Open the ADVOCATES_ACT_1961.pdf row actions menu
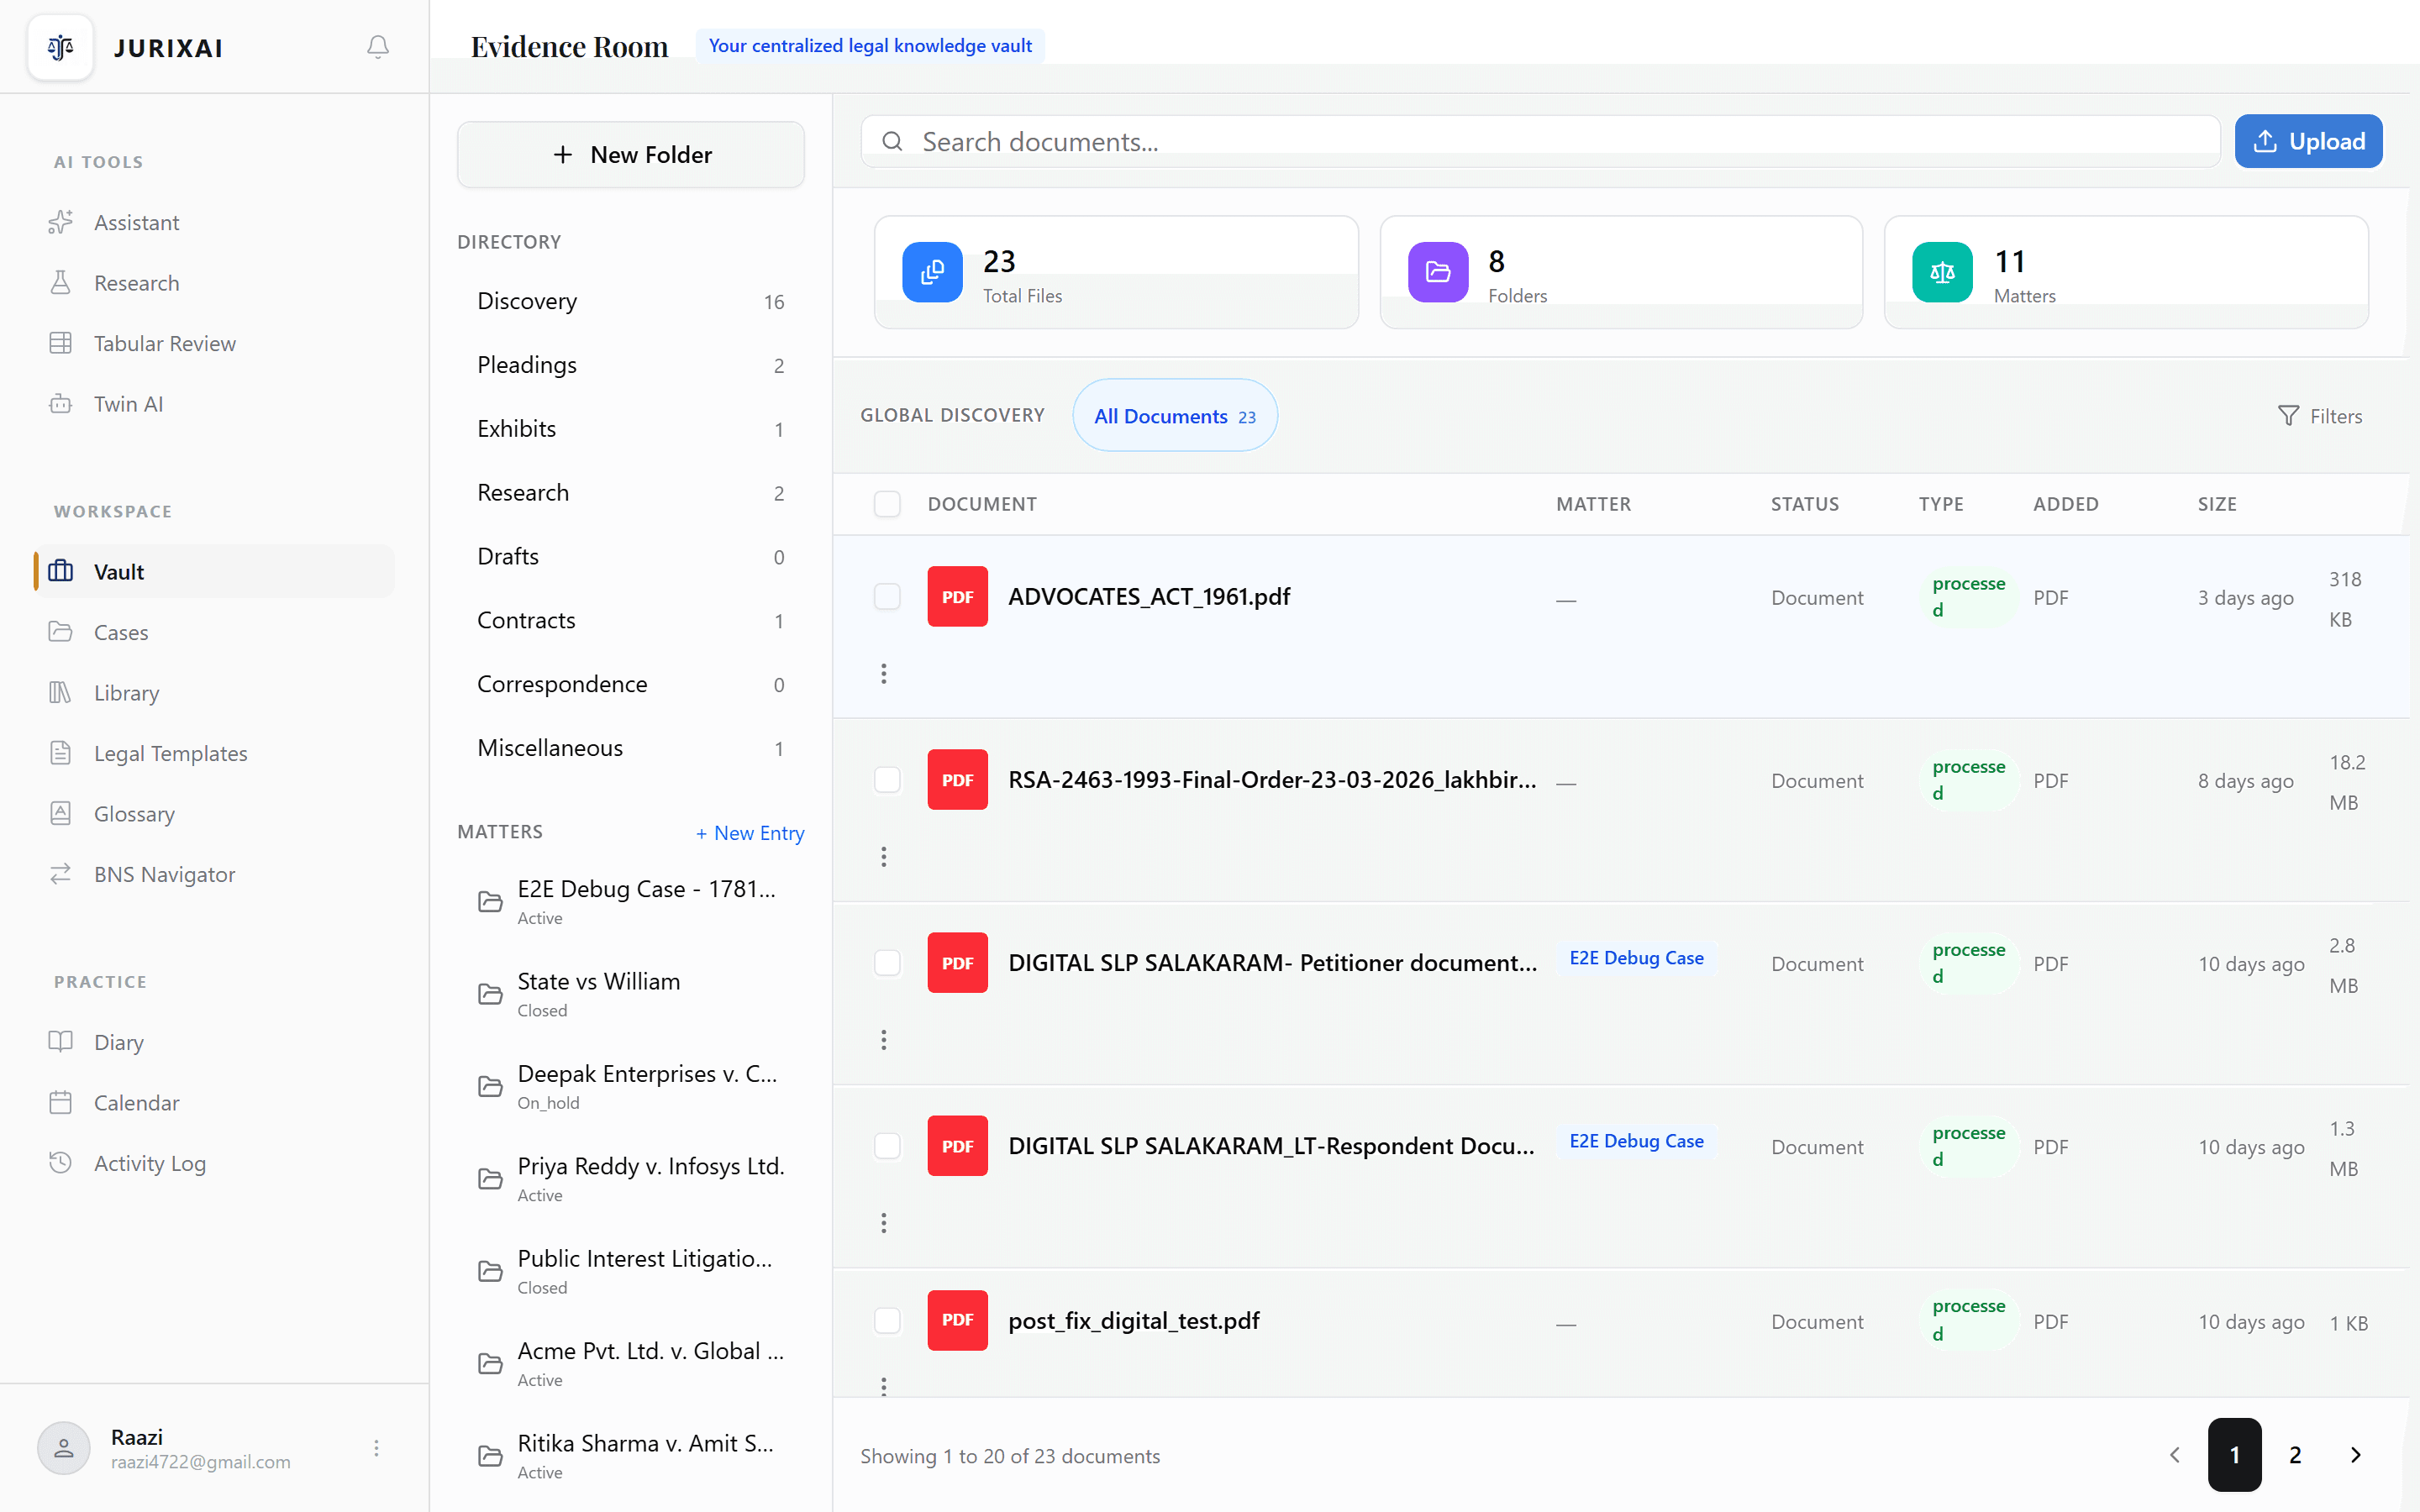Screen dimensions: 2420x1512 pos(884,674)
